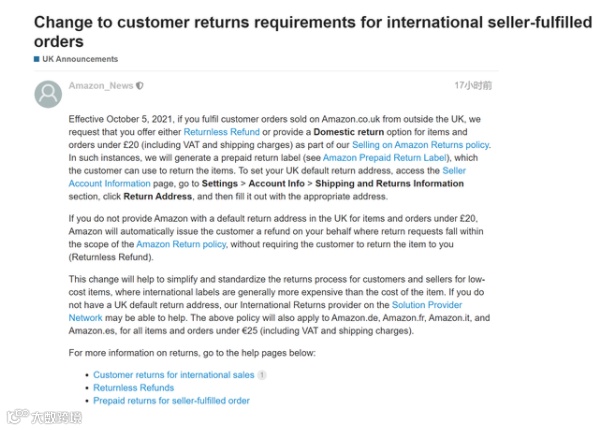Follow the Selling on Amazon Returns policy link
Viewport: 612px width, 430px height.
pos(420,145)
